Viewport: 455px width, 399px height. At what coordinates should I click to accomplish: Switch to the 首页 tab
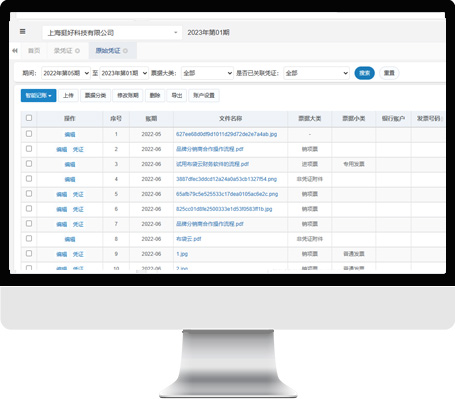[x=34, y=51]
